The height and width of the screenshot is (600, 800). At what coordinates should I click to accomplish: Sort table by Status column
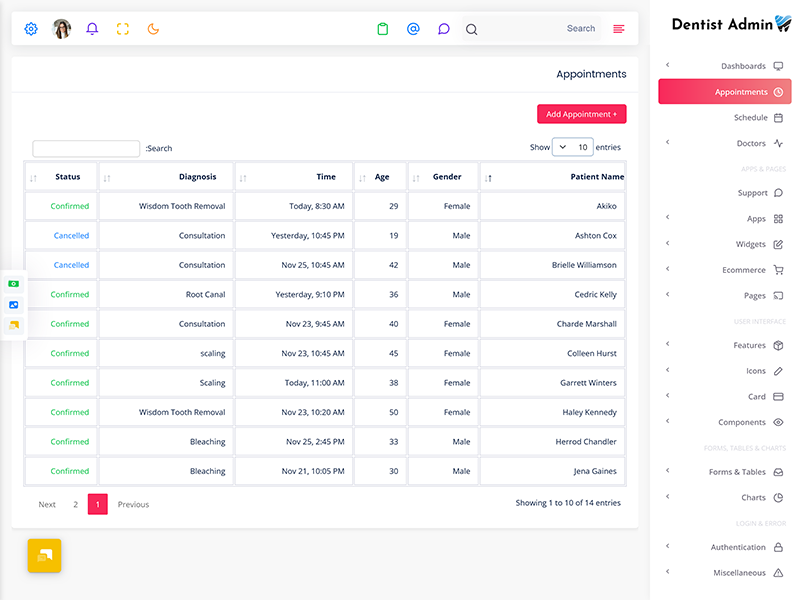pyautogui.click(x=61, y=177)
